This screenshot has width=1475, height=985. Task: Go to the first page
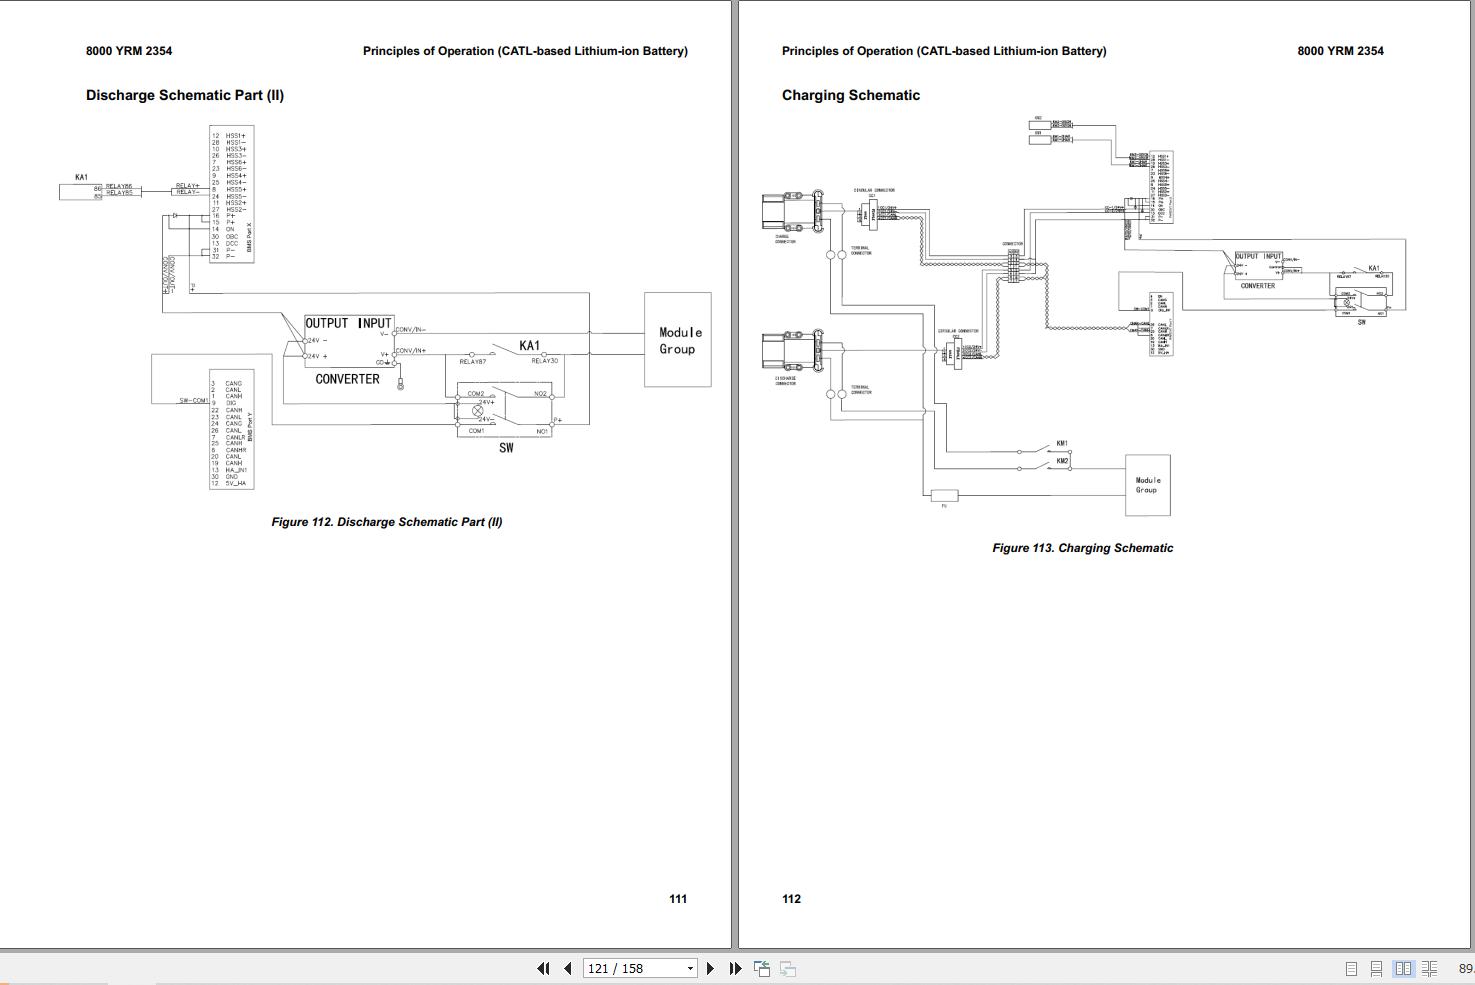(x=543, y=968)
